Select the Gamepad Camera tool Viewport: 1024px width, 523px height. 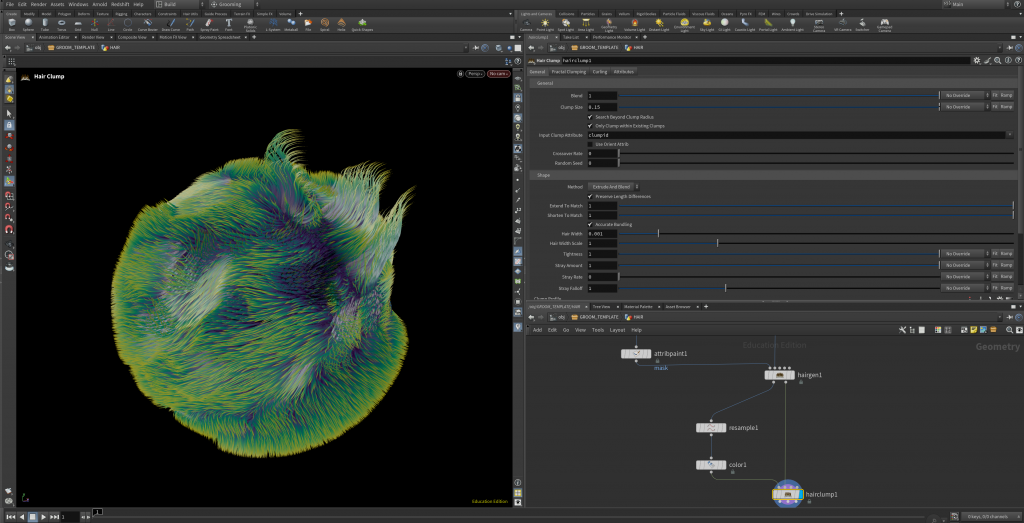pos(884,25)
